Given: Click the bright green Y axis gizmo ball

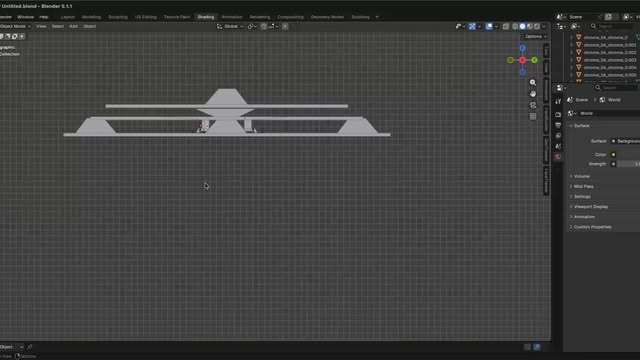Looking at the screenshot, I should coord(534,60).
